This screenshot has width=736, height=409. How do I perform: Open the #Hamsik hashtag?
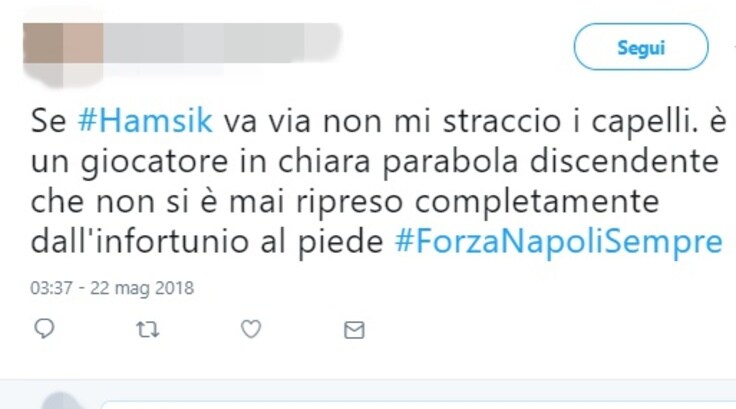pyautogui.click(x=145, y=121)
